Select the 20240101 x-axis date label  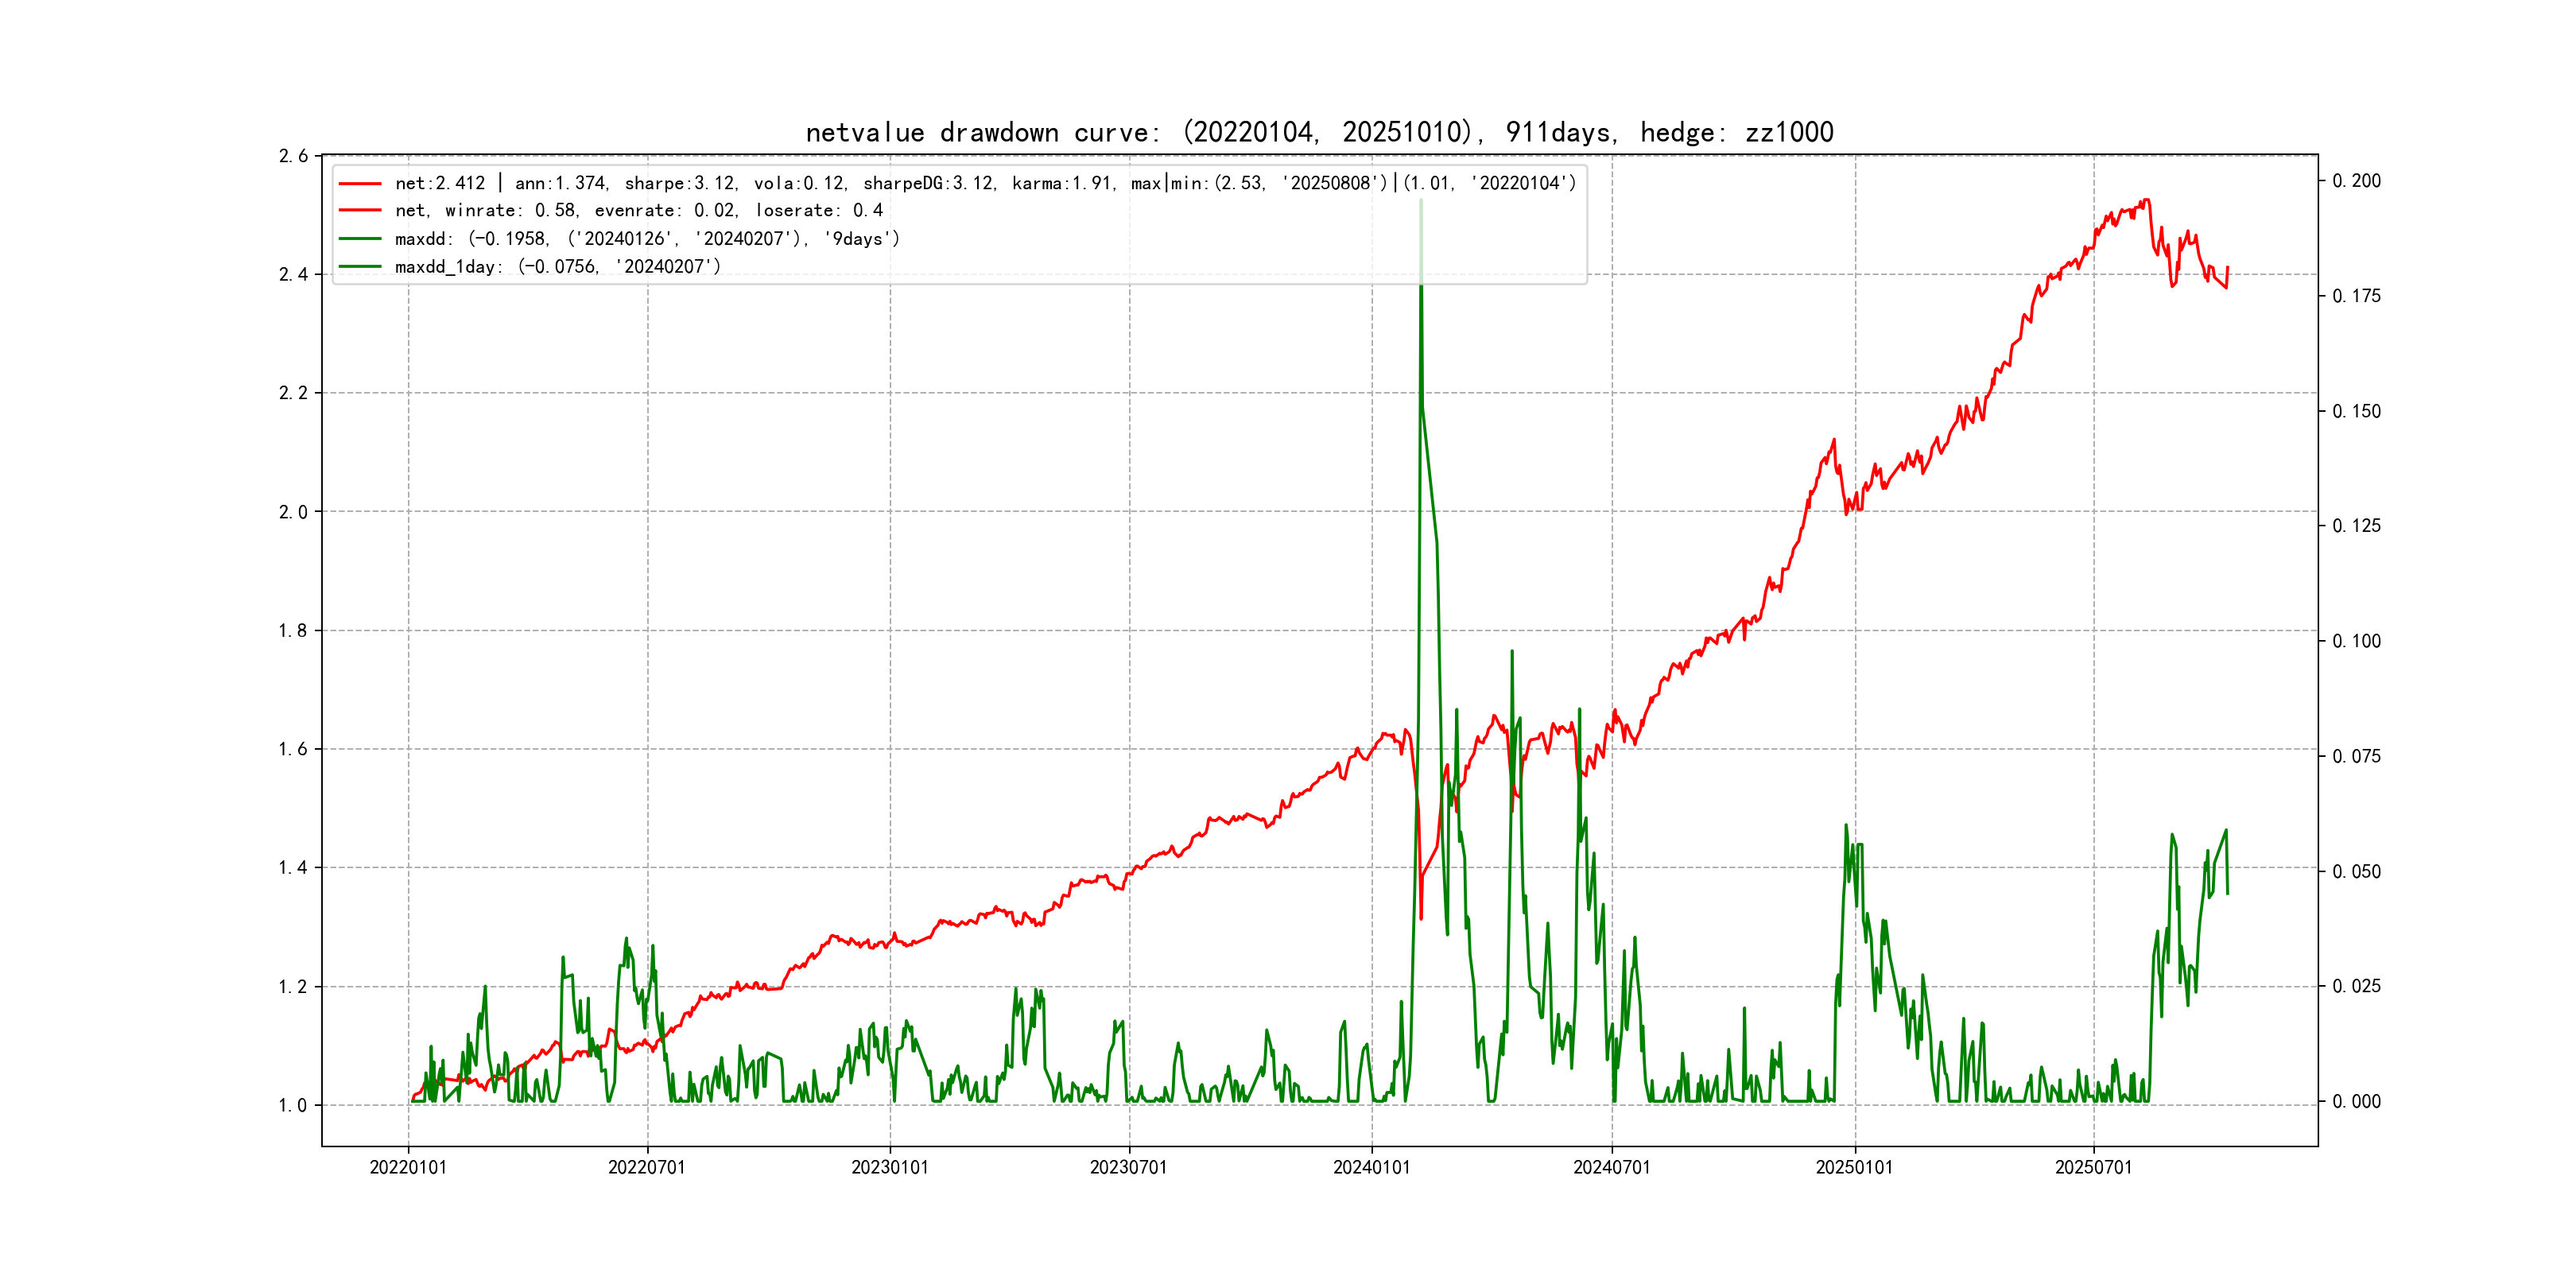coord(1372,1167)
